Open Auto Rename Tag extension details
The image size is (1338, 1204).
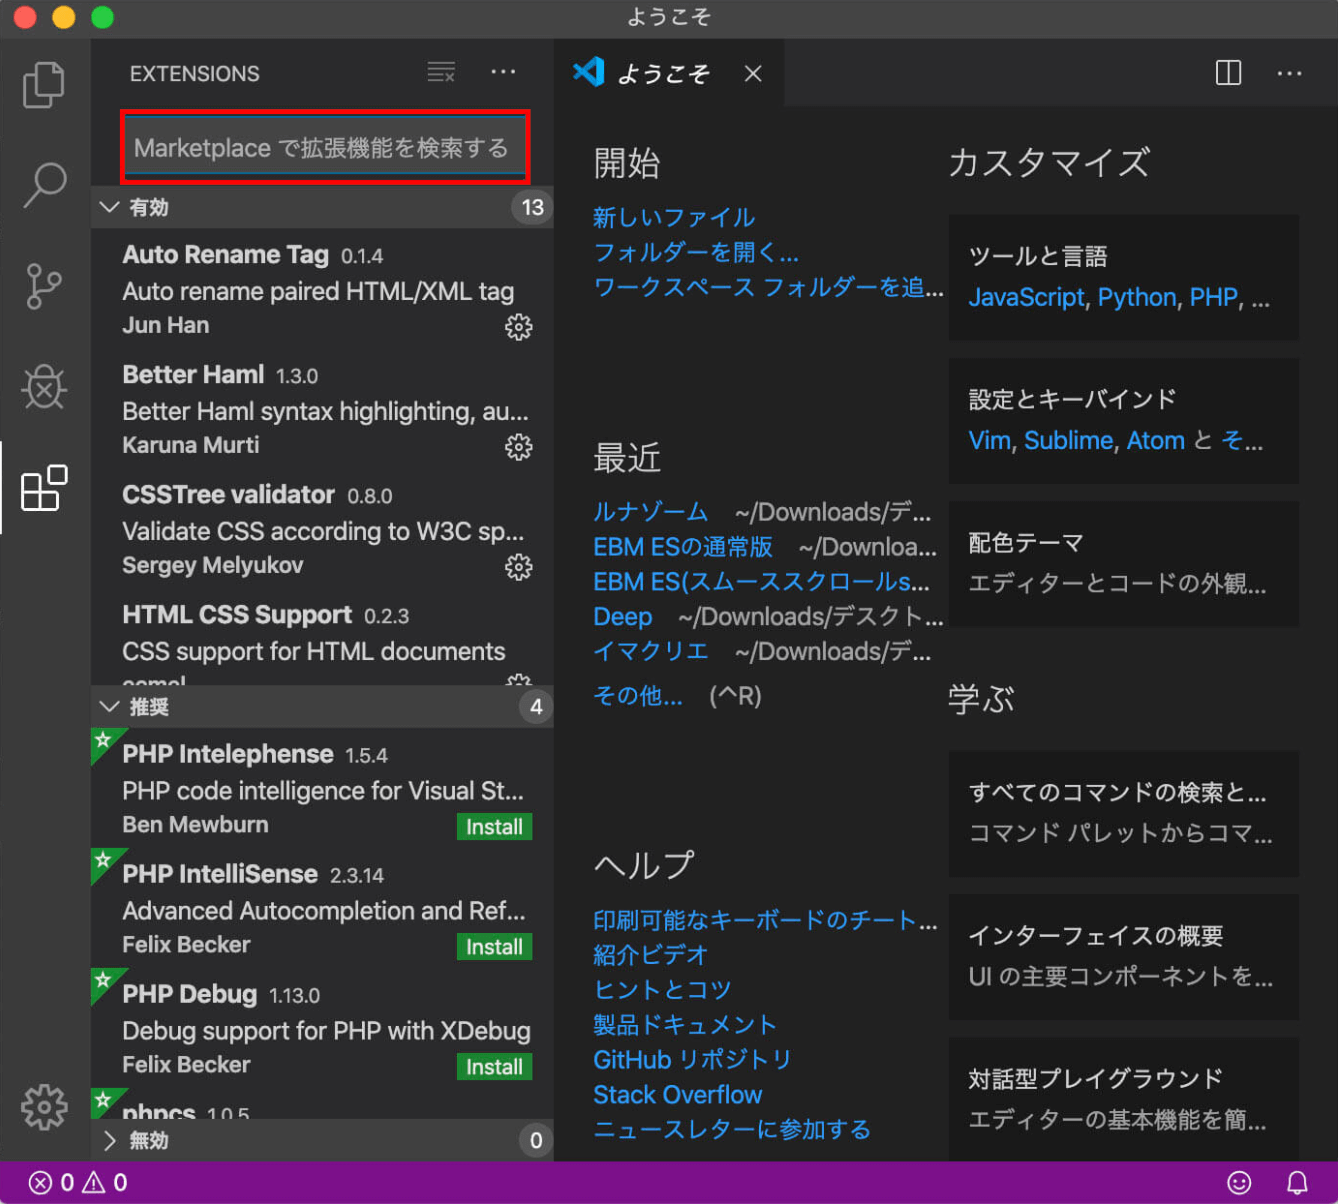point(322,289)
